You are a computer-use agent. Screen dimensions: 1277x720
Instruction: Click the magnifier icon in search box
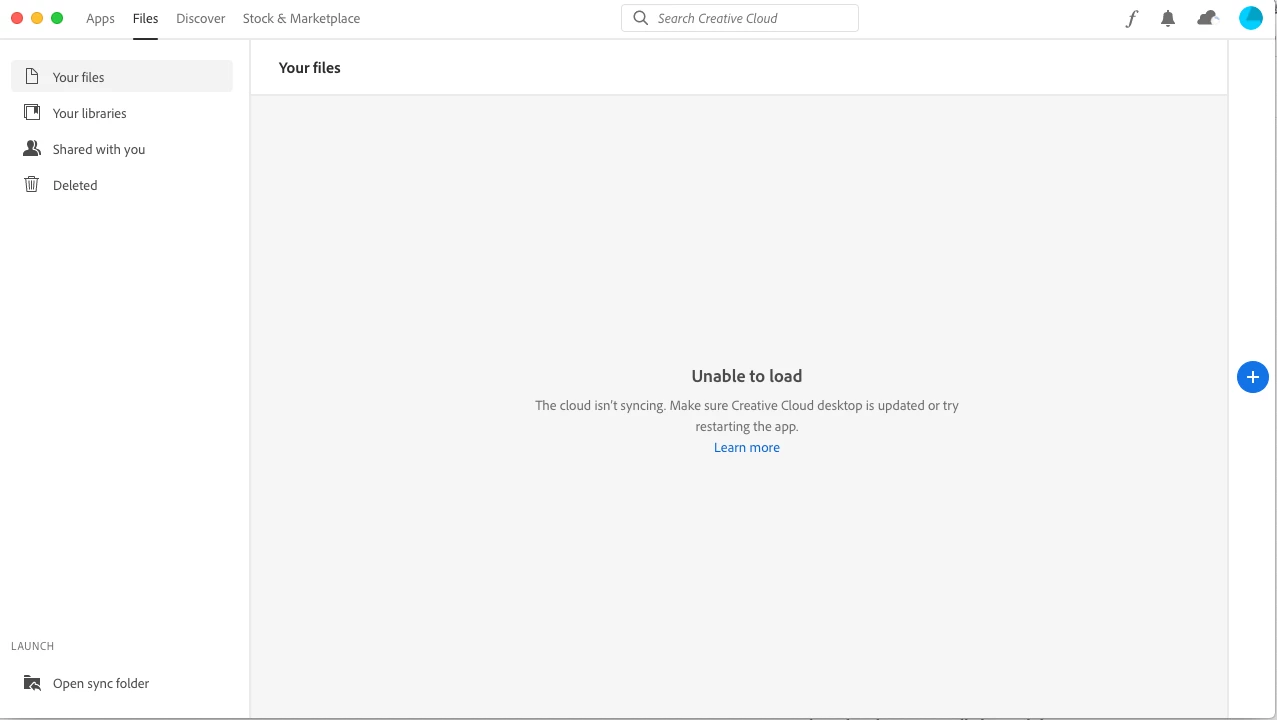[x=641, y=18]
